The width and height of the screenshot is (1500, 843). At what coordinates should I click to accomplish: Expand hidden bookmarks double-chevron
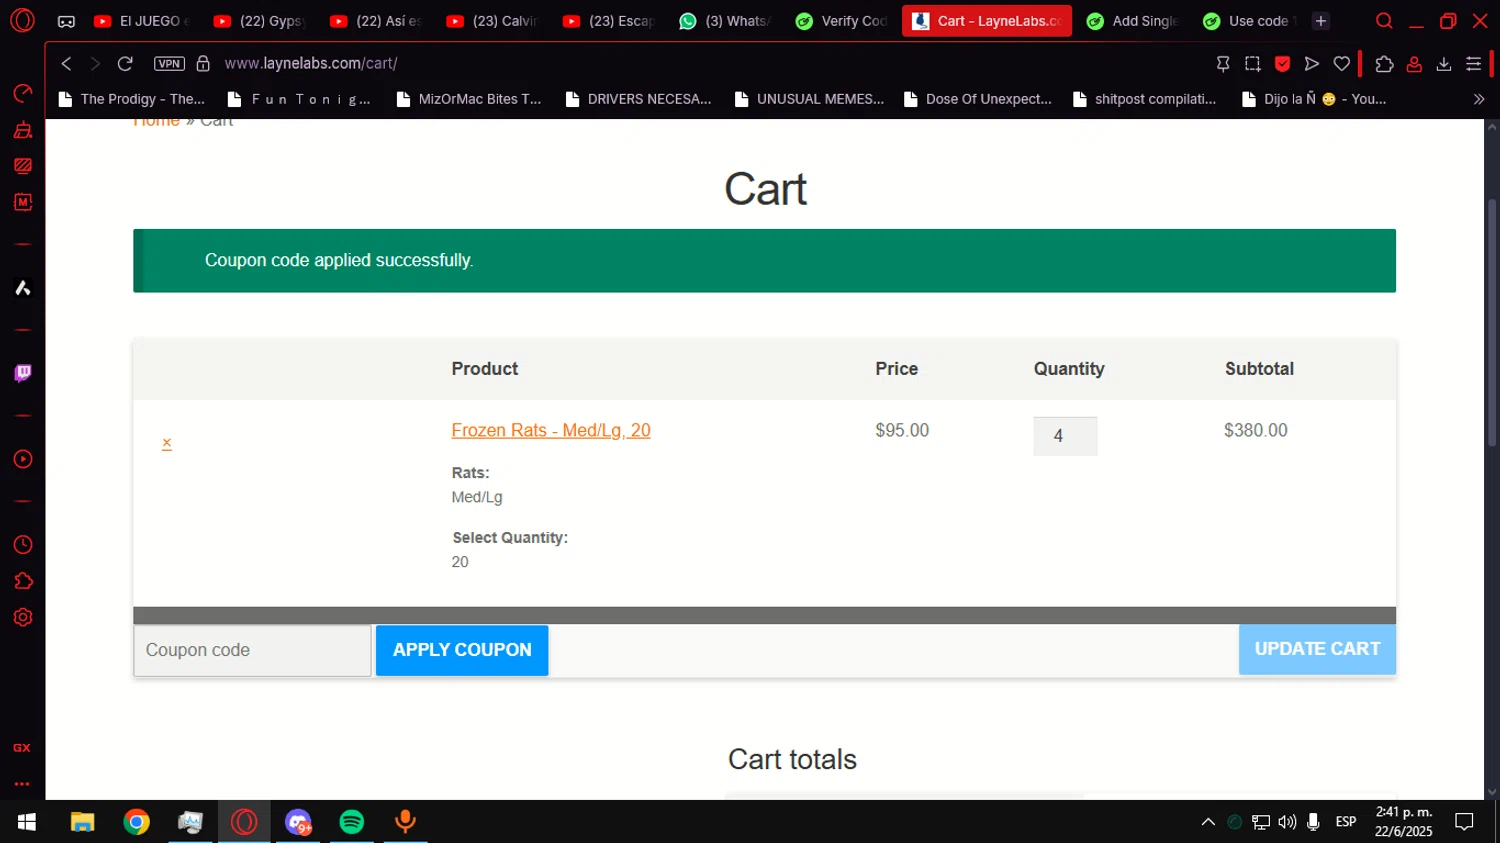(x=1478, y=99)
